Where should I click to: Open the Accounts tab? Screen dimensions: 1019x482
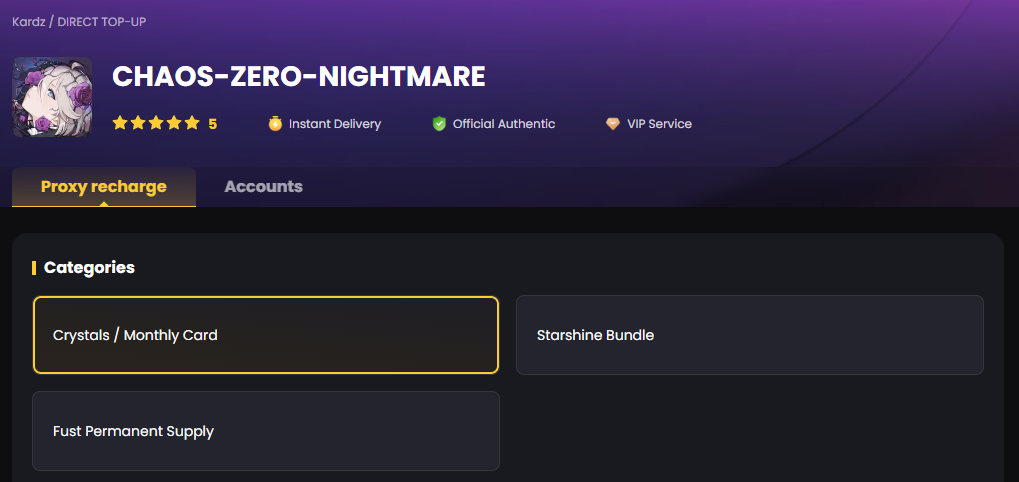coord(263,187)
